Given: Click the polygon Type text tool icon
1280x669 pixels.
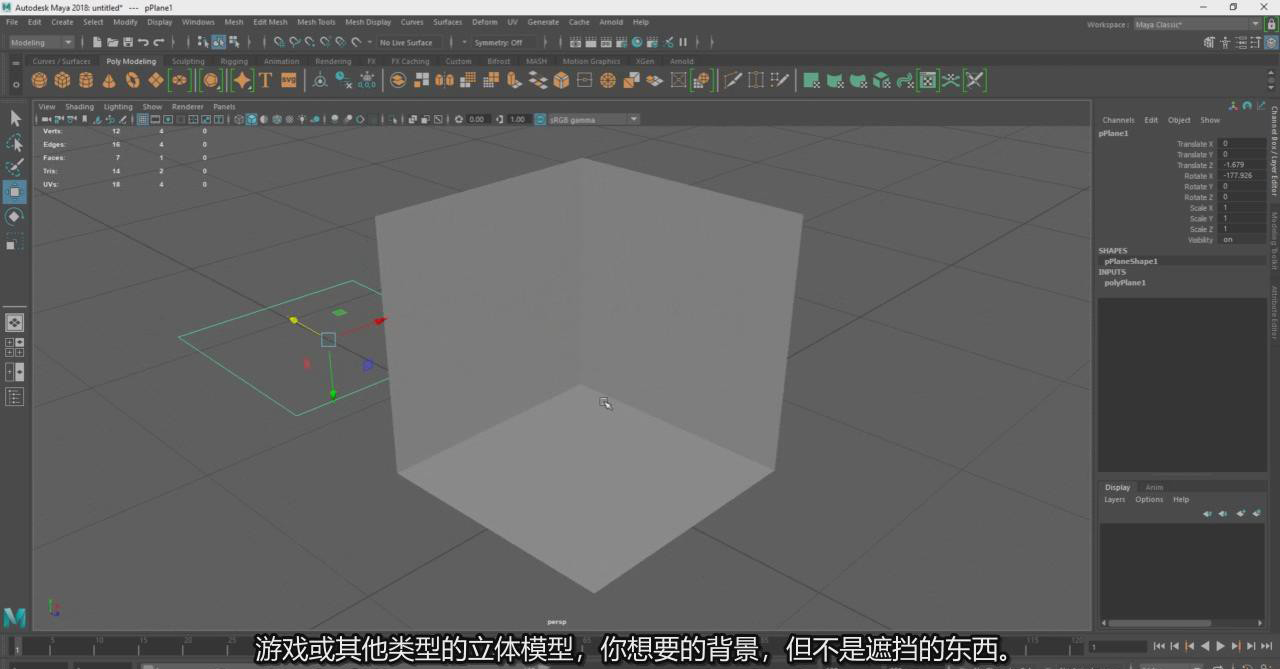Looking at the screenshot, I should 265,80.
